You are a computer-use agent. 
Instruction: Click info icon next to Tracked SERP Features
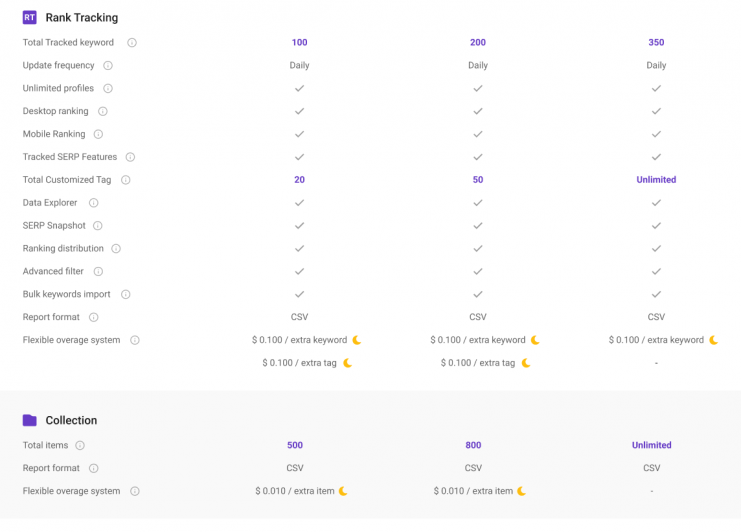pyautogui.click(x=130, y=157)
